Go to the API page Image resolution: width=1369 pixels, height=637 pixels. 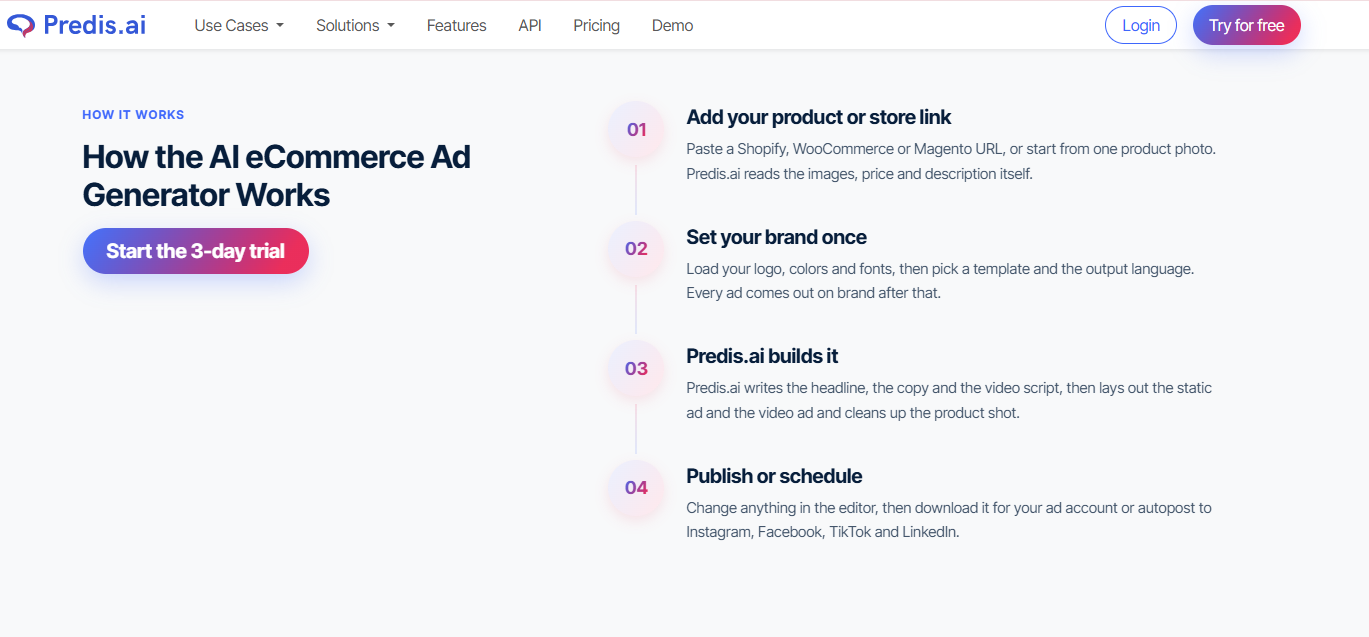(530, 26)
